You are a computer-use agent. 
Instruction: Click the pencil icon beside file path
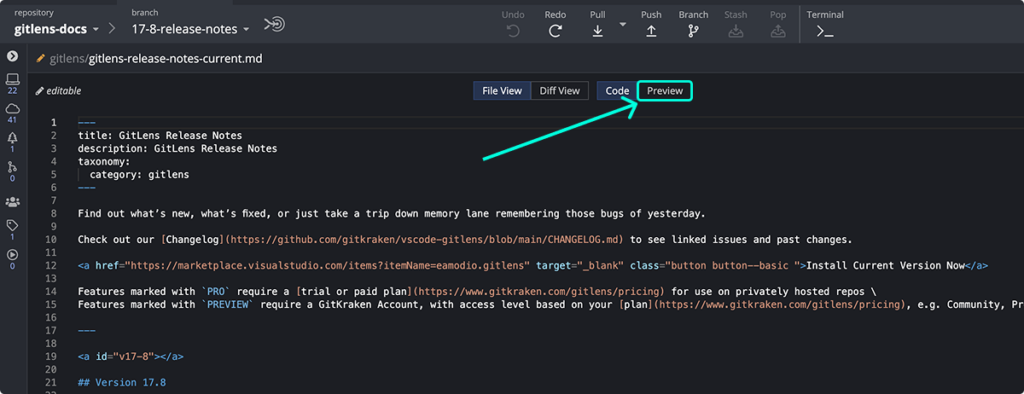coord(40,59)
